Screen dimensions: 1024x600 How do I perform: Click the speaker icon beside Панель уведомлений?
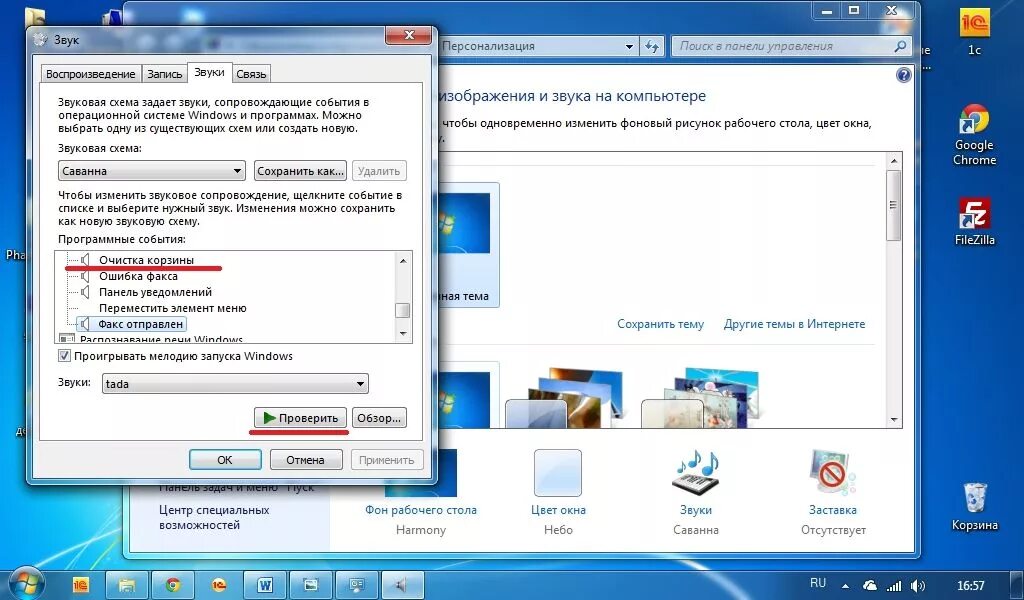(85, 292)
